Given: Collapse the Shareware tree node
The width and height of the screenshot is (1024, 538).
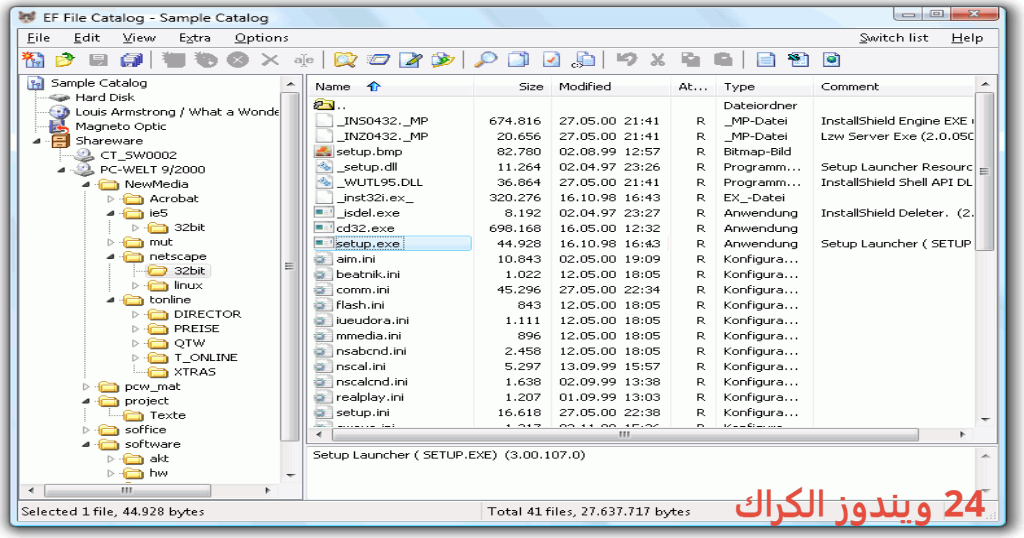Looking at the screenshot, I should tap(37, 140).
